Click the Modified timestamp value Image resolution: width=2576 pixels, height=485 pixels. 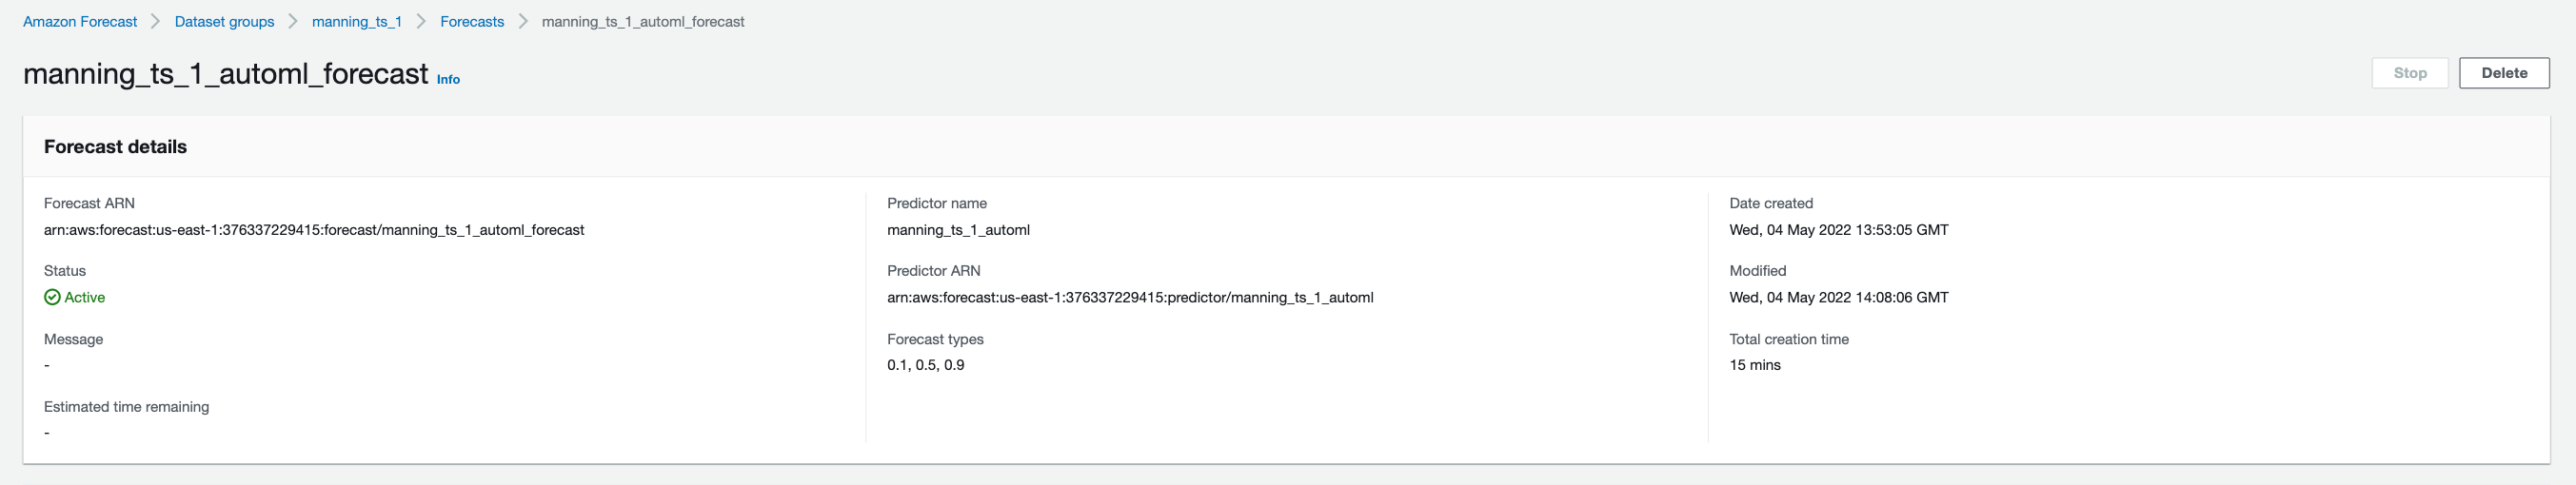coord(1838,298)
